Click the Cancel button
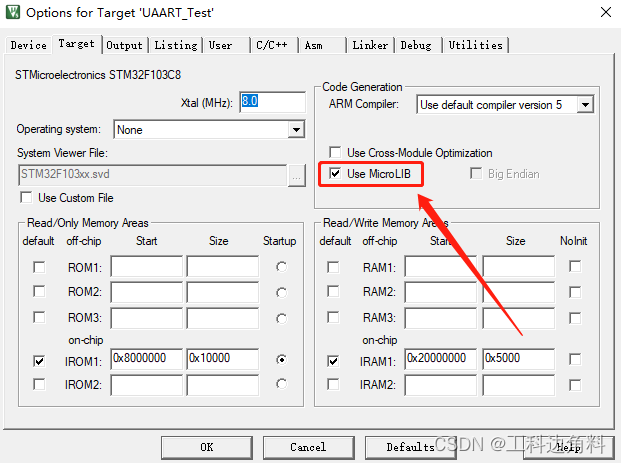 (x=309, y=448)
